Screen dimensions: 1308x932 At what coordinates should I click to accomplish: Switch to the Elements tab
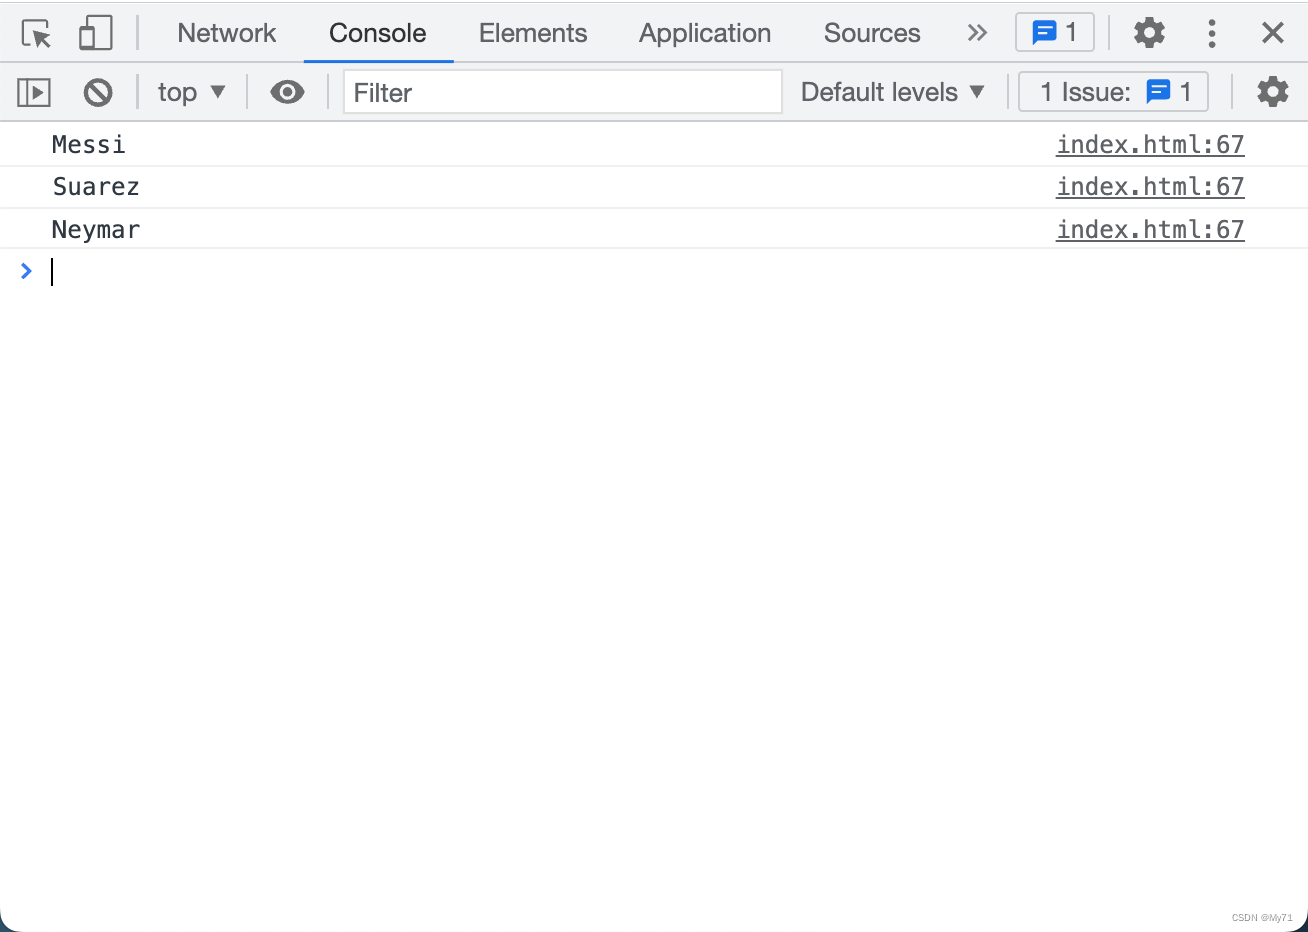(x=532, y=33)
